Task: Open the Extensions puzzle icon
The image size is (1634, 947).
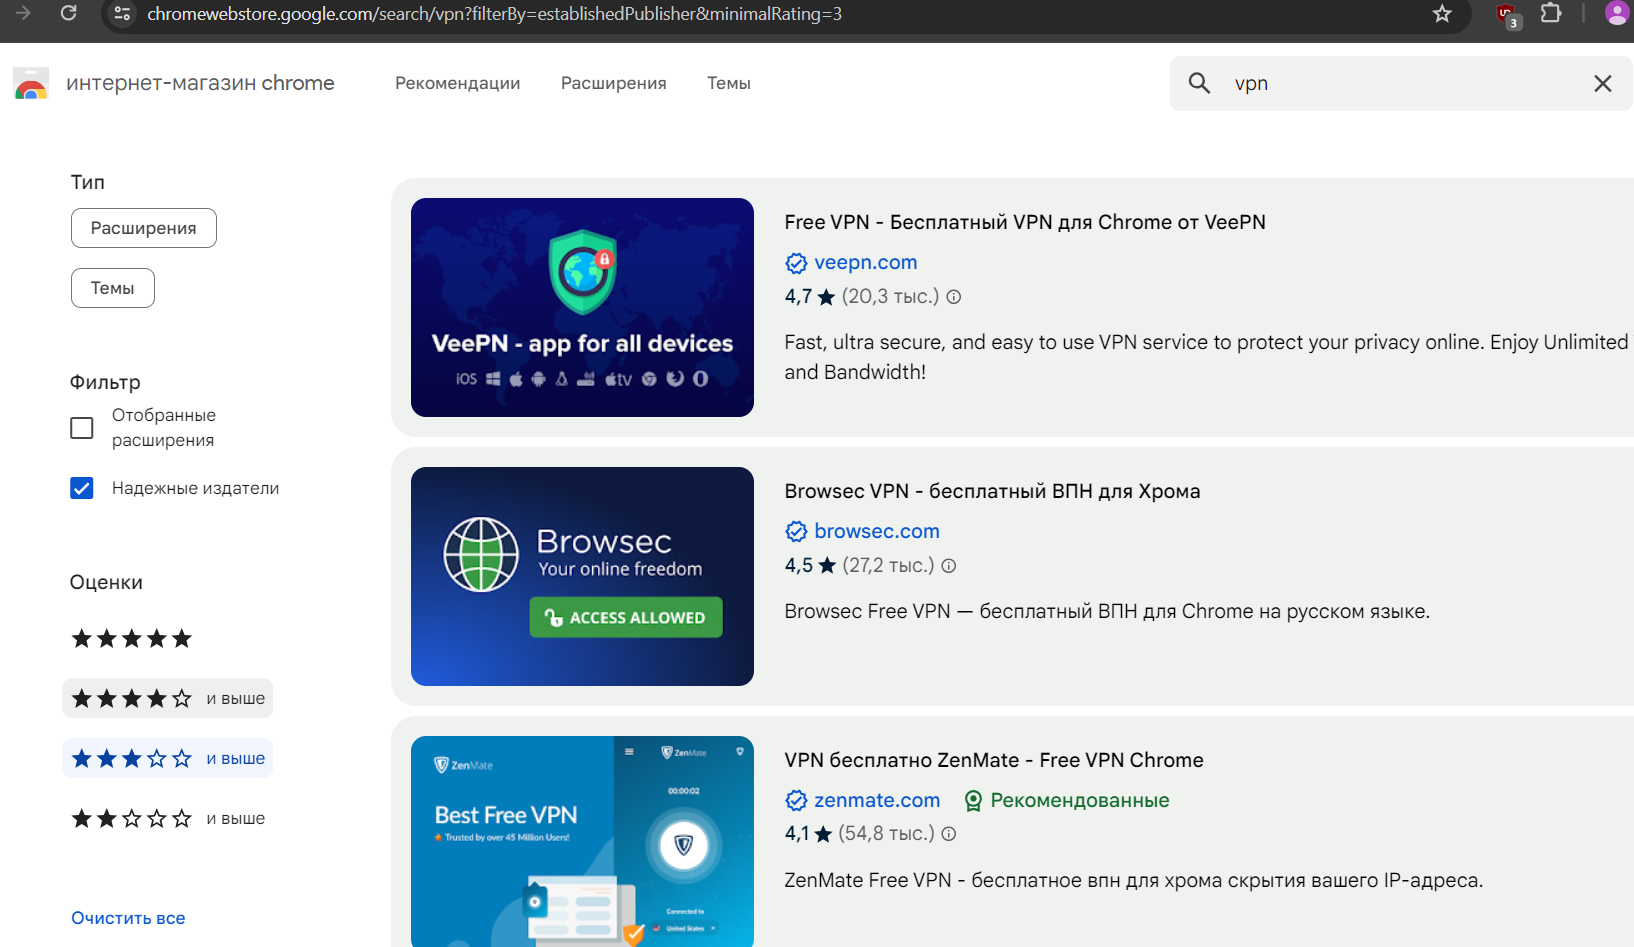Action: (1551, 13)
